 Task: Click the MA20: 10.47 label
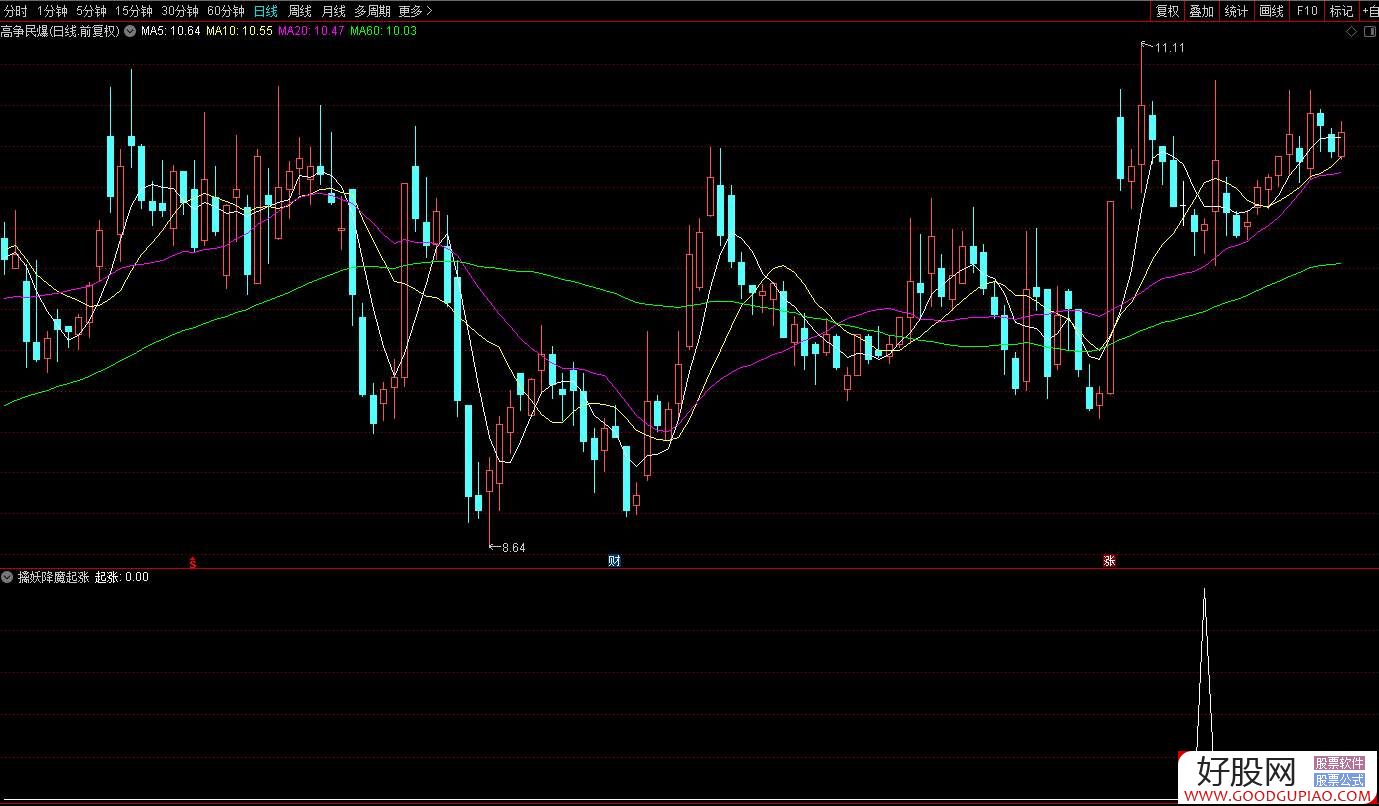(x=311, y=31)
